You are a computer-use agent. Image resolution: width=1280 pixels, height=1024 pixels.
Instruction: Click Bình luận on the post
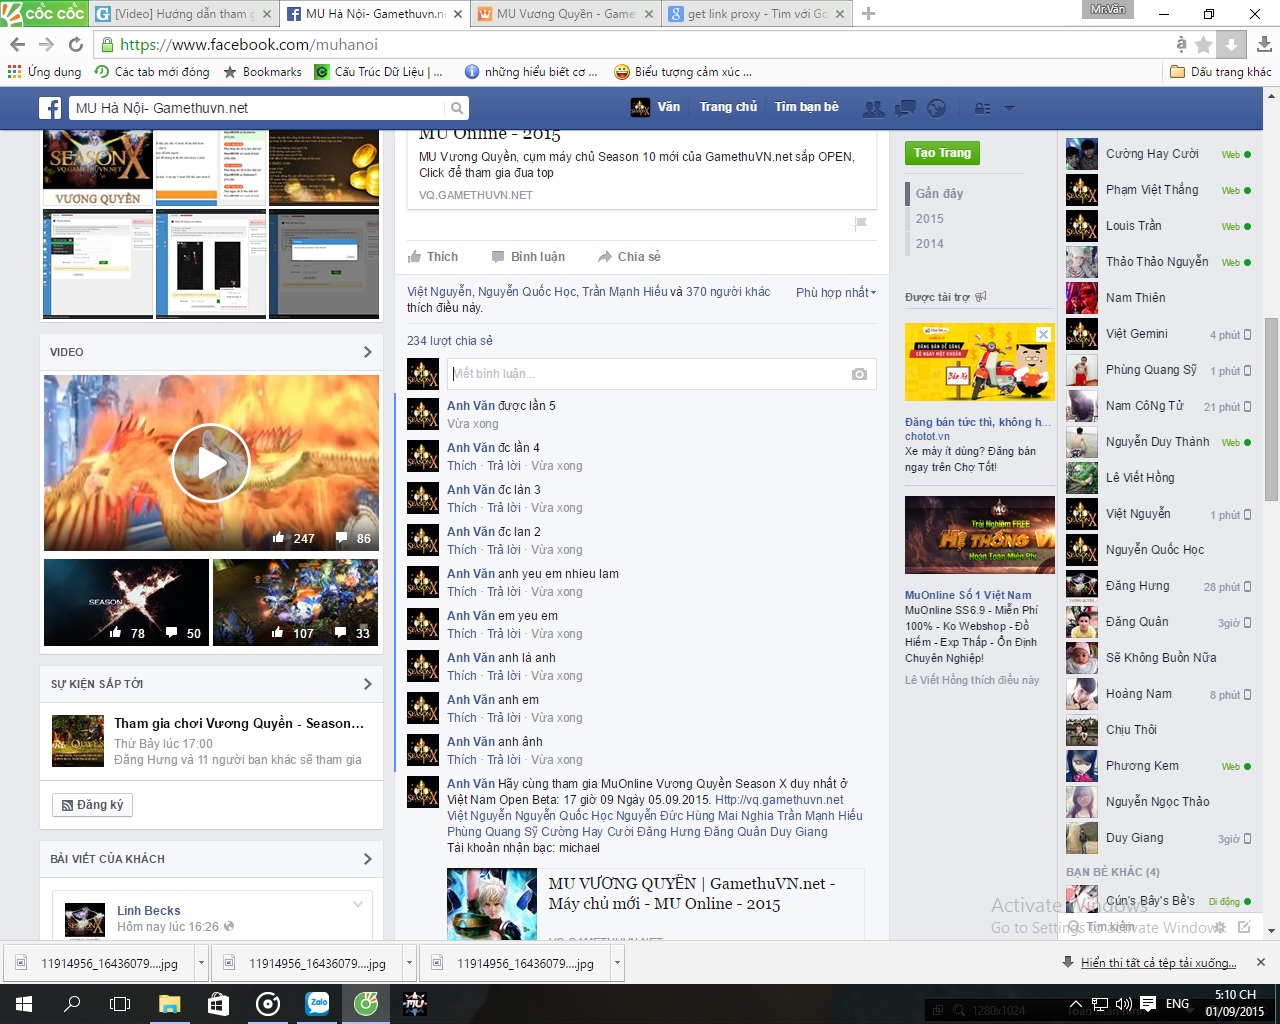coord(528,257)
